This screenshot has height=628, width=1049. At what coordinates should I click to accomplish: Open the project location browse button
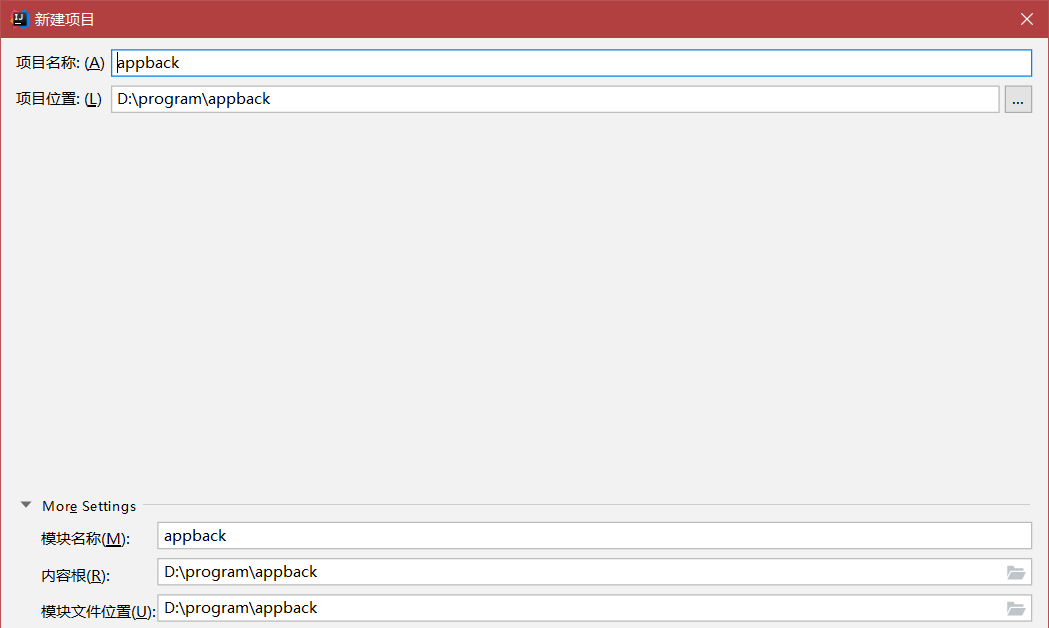[1018, 100]
